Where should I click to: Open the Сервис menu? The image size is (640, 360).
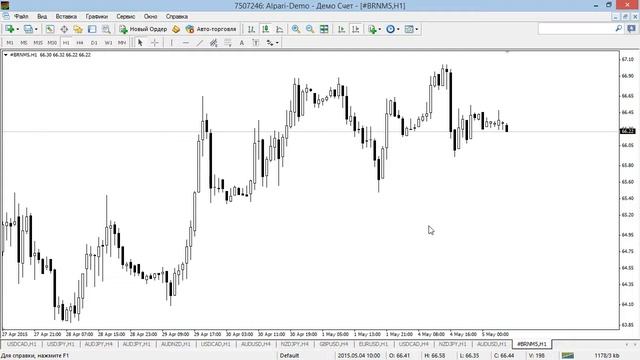(126, 16)
